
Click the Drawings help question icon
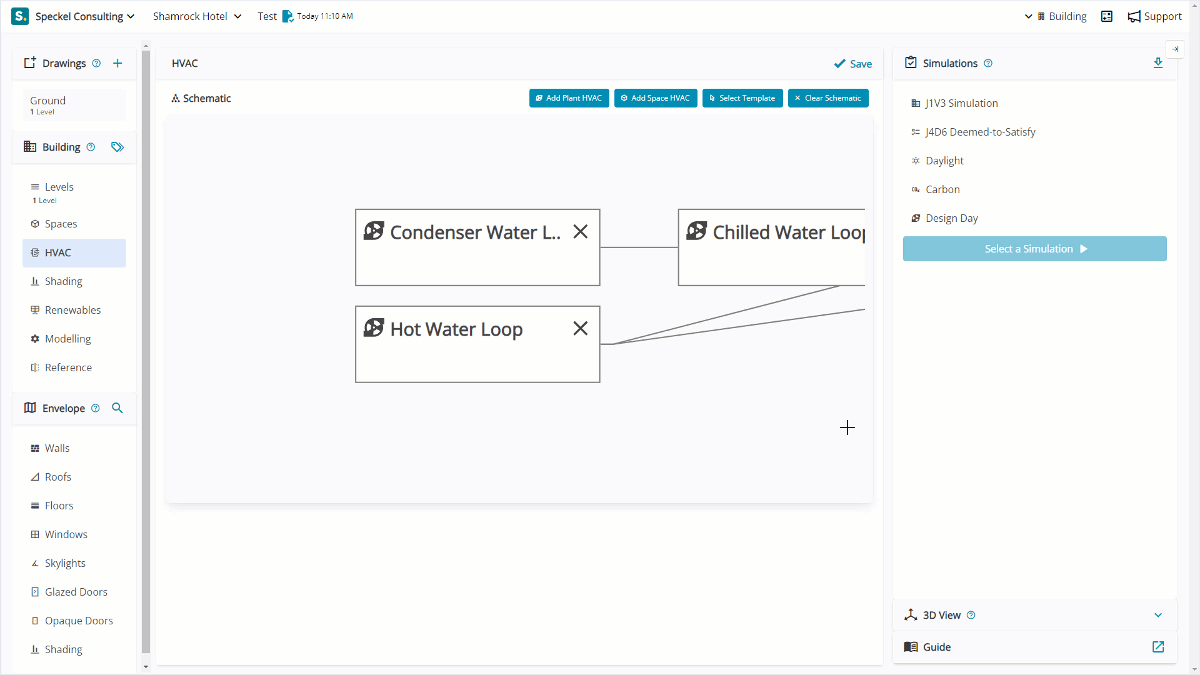click(x=97, y=63)
